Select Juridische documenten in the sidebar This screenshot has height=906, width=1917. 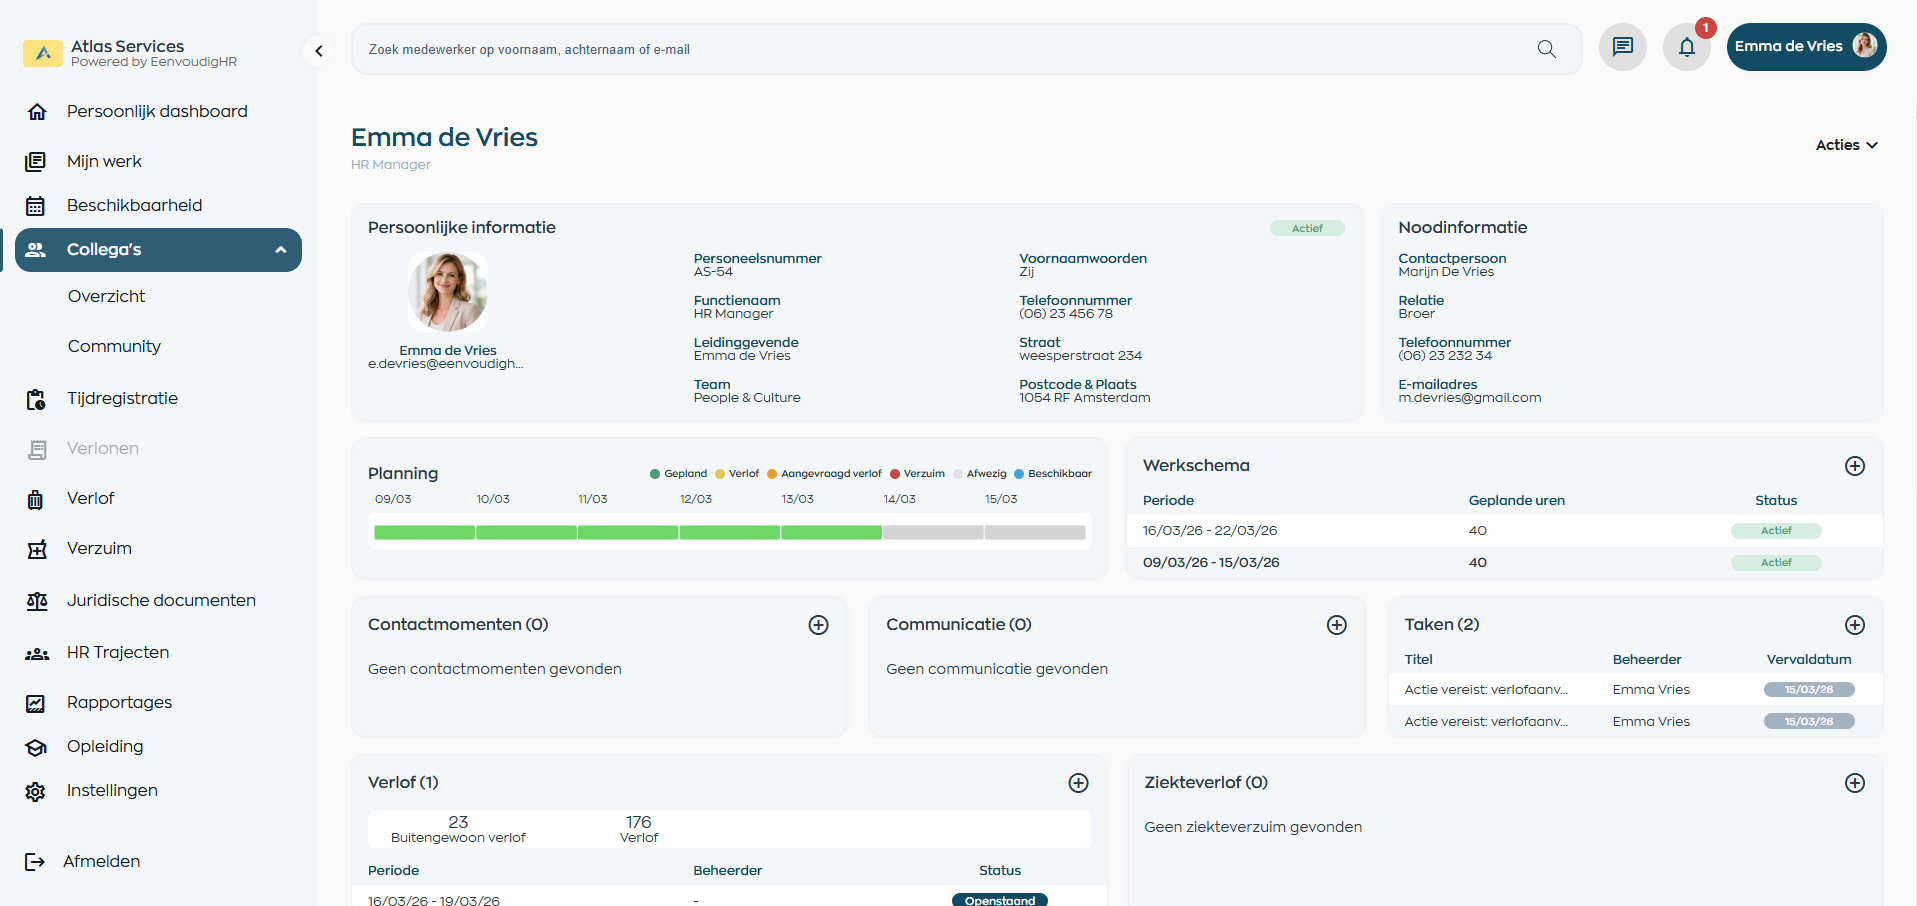[x=161, y=600]
